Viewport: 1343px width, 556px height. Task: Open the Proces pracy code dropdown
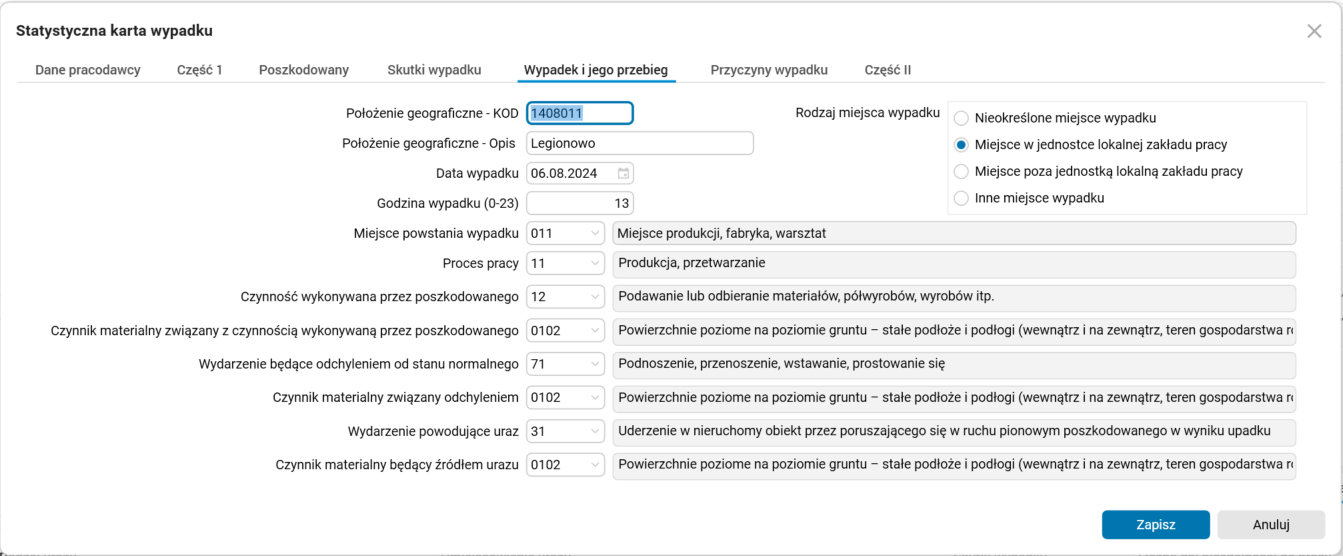pyautogui.click(x=595, y=264)
